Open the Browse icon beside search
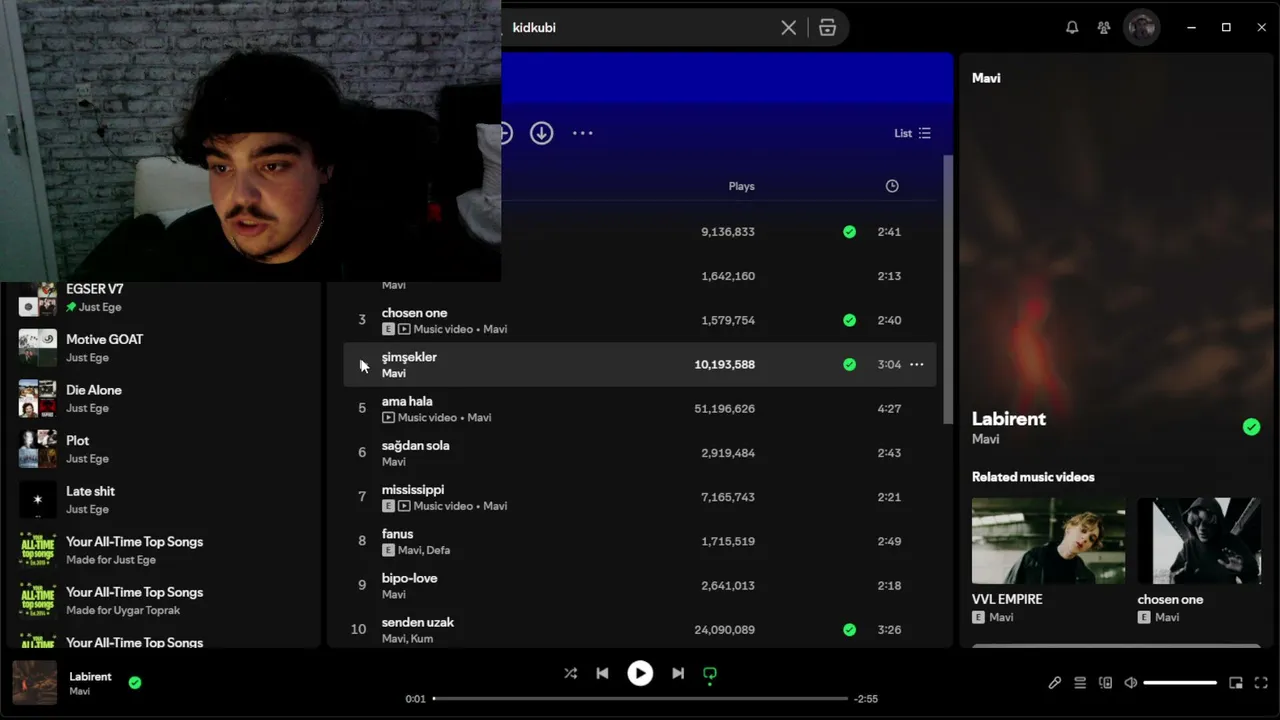The height and width of the screenshot is (720, 1280). click(x=827, y=28)
